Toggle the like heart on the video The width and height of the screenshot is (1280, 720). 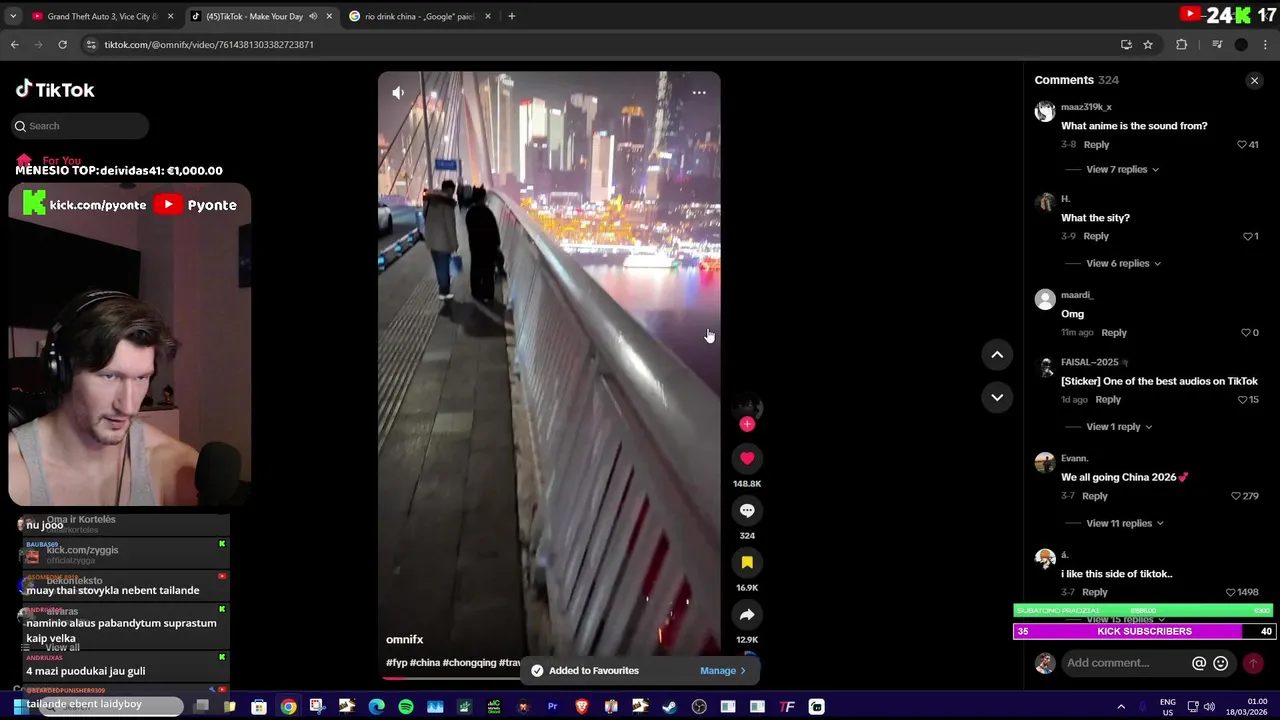(x=747, y=458)
